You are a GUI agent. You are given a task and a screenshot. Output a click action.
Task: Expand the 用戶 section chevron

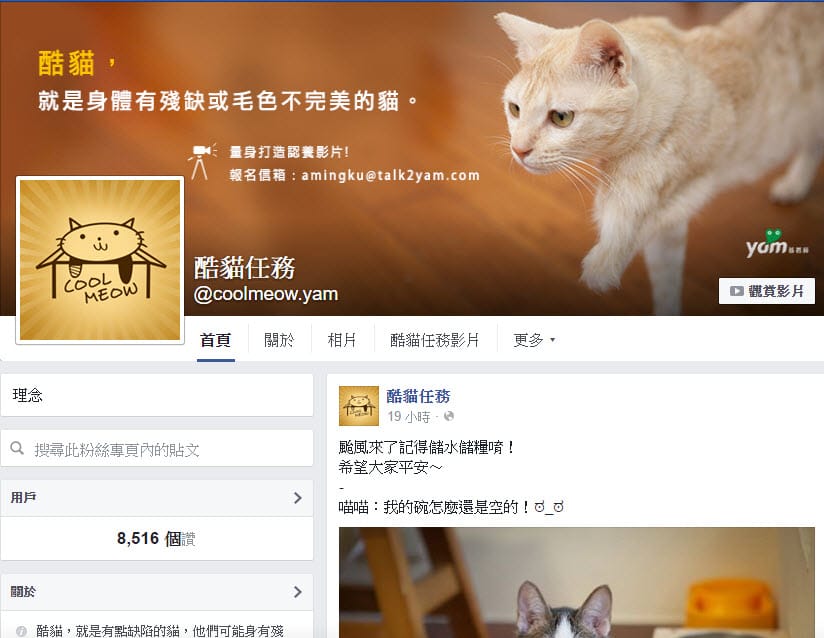[297, 498]
